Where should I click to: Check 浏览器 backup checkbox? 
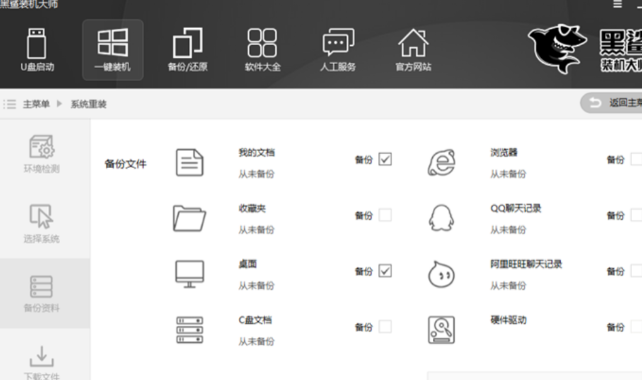637,159
